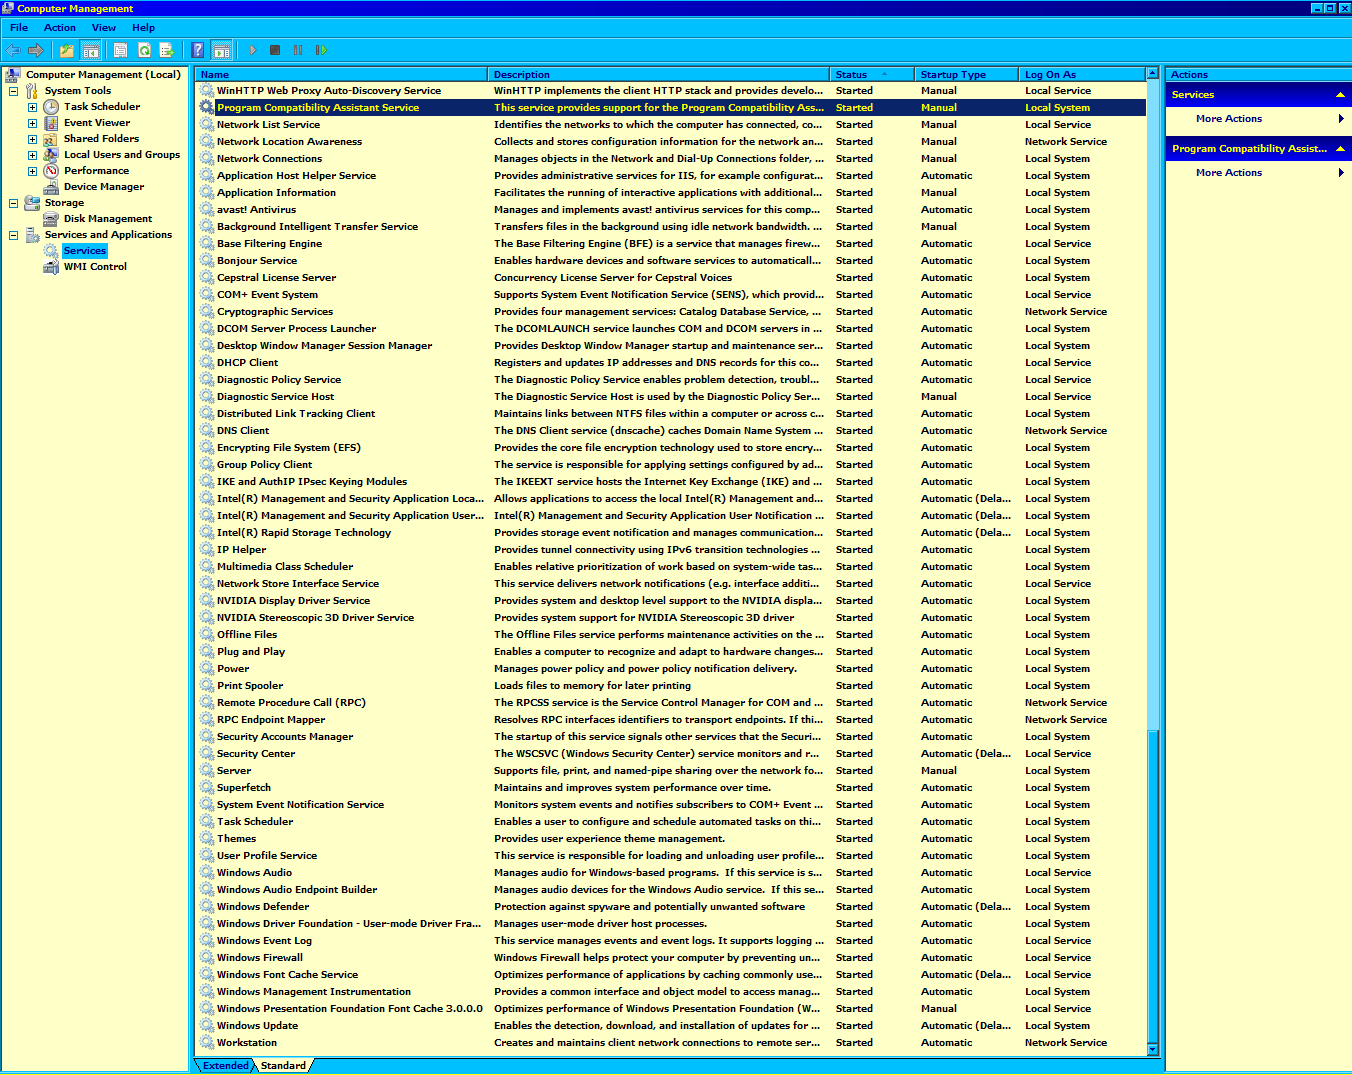This screenshot has height=1075, width=1352.
Task: Click the Up One Level folder icon
Action: [67, 50]
